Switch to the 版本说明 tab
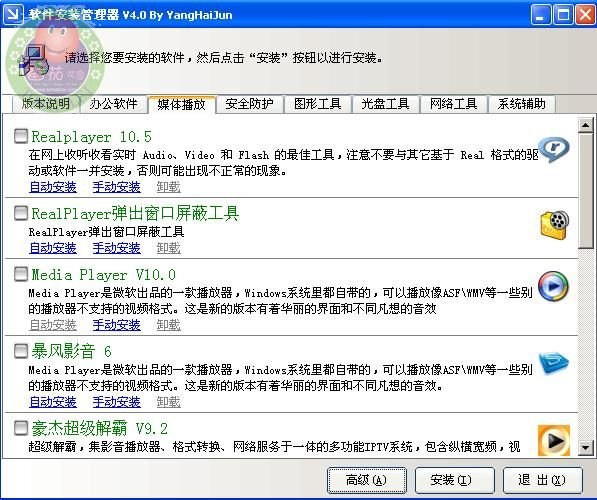Image resolution: width=597 pixels, height=500 pixels. coord(46,104)
